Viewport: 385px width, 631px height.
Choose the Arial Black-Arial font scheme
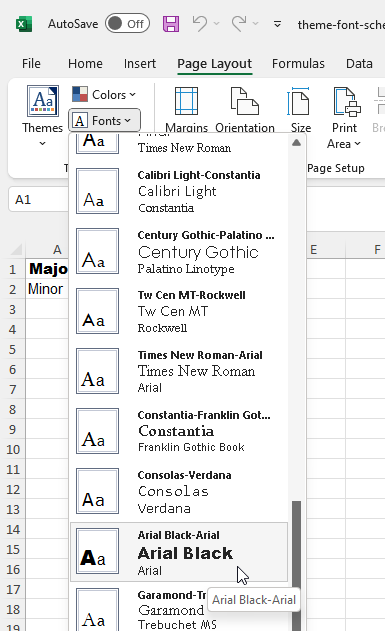(x=179, y=552)
